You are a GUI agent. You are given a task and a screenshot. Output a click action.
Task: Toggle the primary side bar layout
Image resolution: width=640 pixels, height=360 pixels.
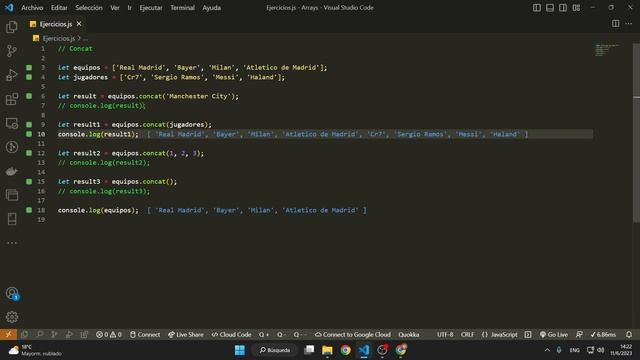click(x=537, y=8)
